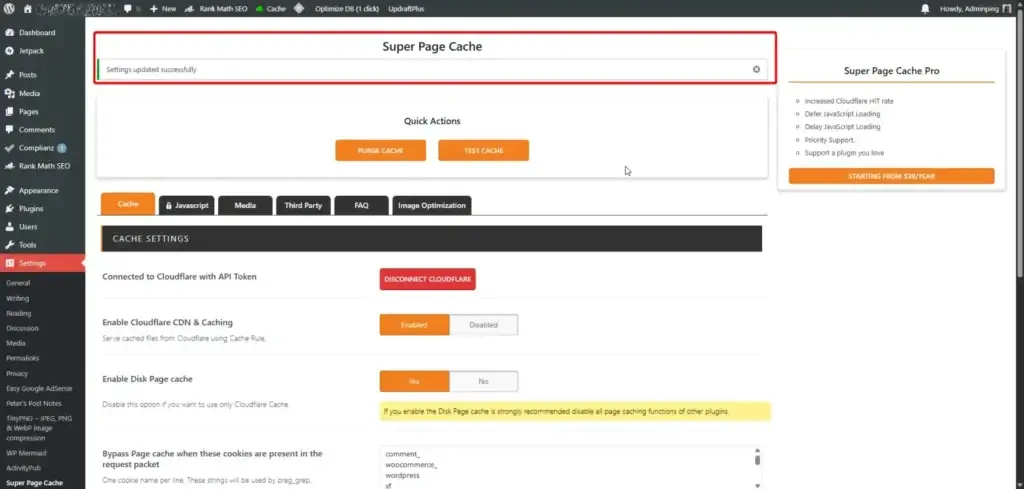Screen dimensions: 1024x489
Task: Click the Rank Math SEO chart icon in top bar
Action: point(189,8)
